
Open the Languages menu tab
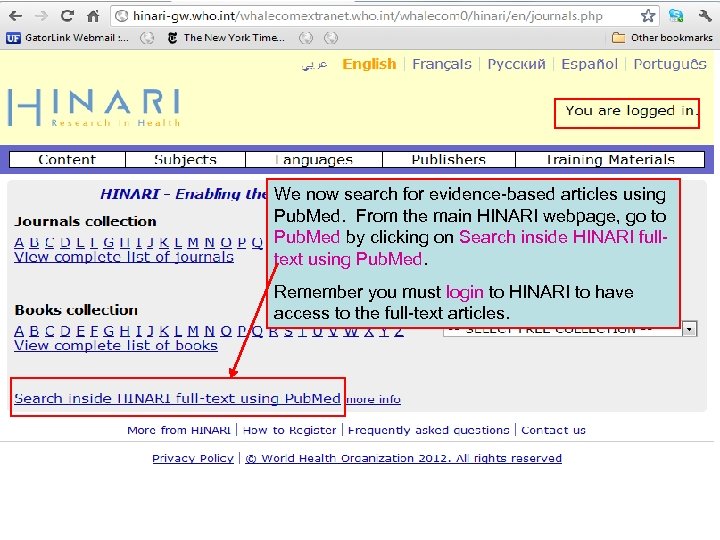click(x=314, y=159)
